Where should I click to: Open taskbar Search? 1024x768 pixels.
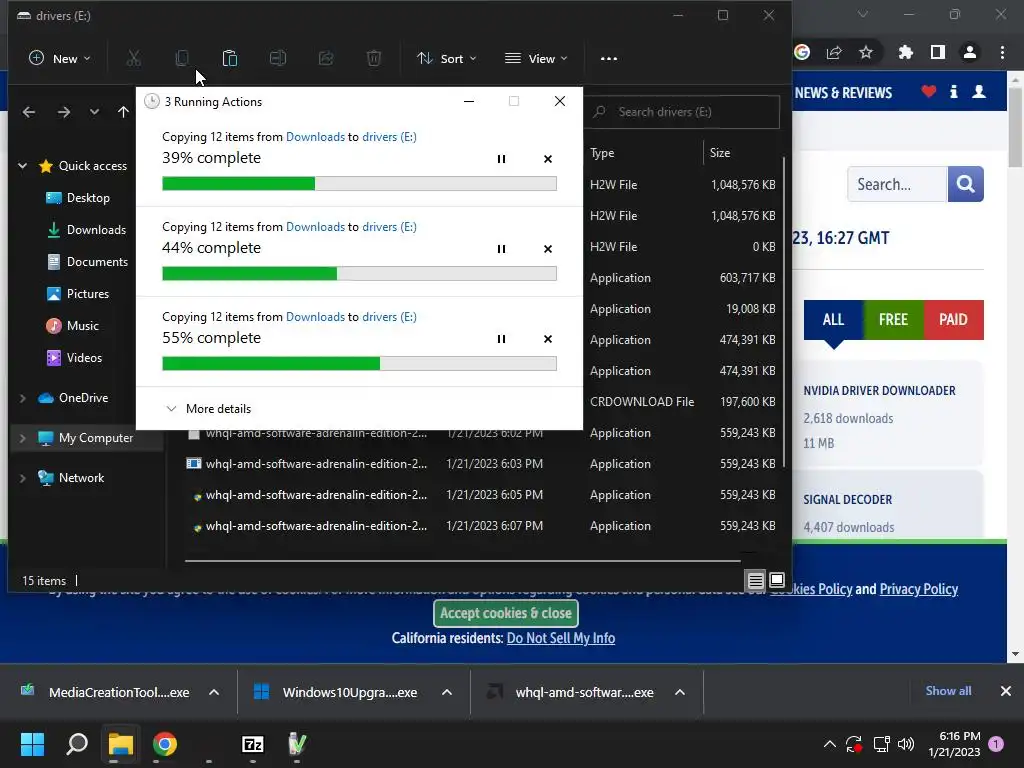pos(77,744)
